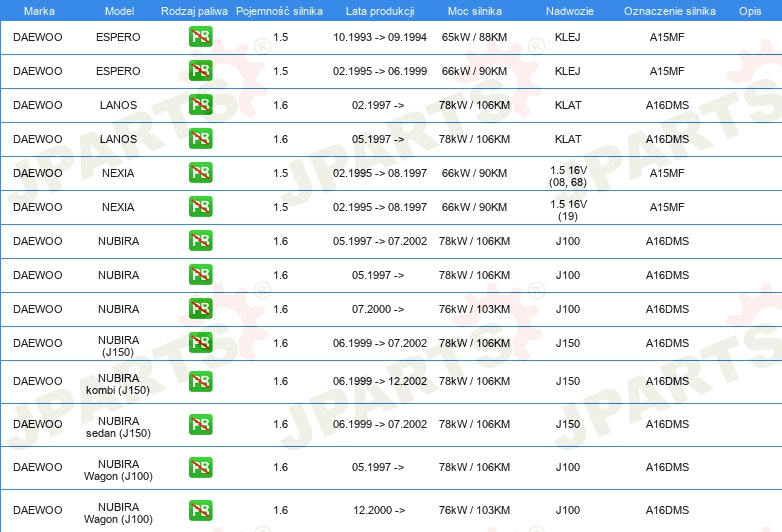This screenshot has height=532, width=782.
Task: Click fuel icon in NEXIA 1.5 16V (19) row
Action: pos(200,206)
